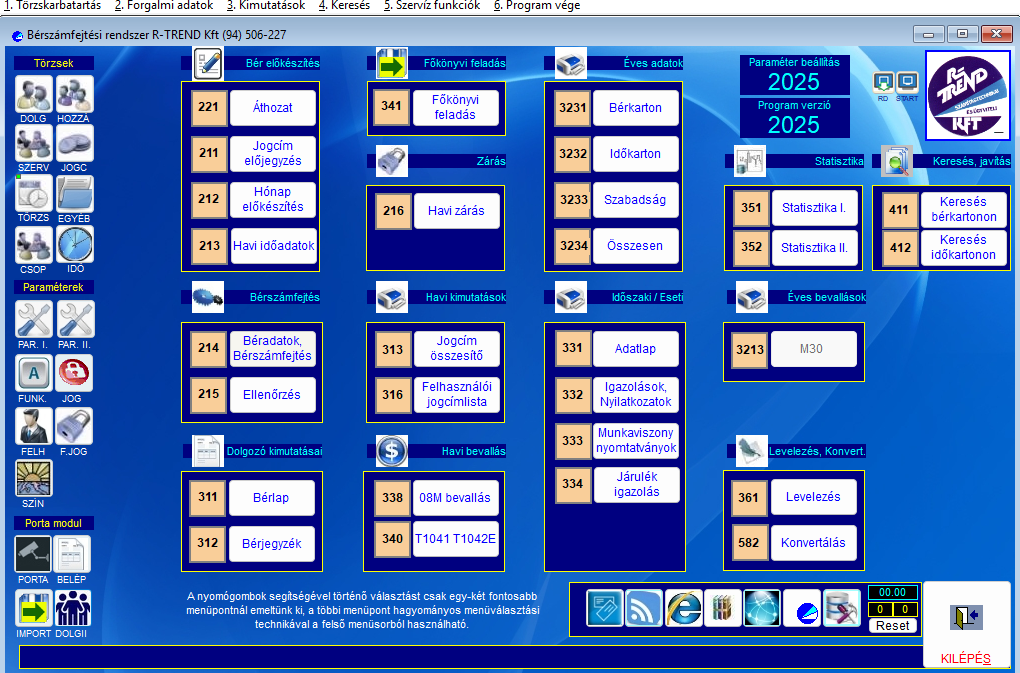
Task: Click the FELH user icon
Action: pos(33,426)
